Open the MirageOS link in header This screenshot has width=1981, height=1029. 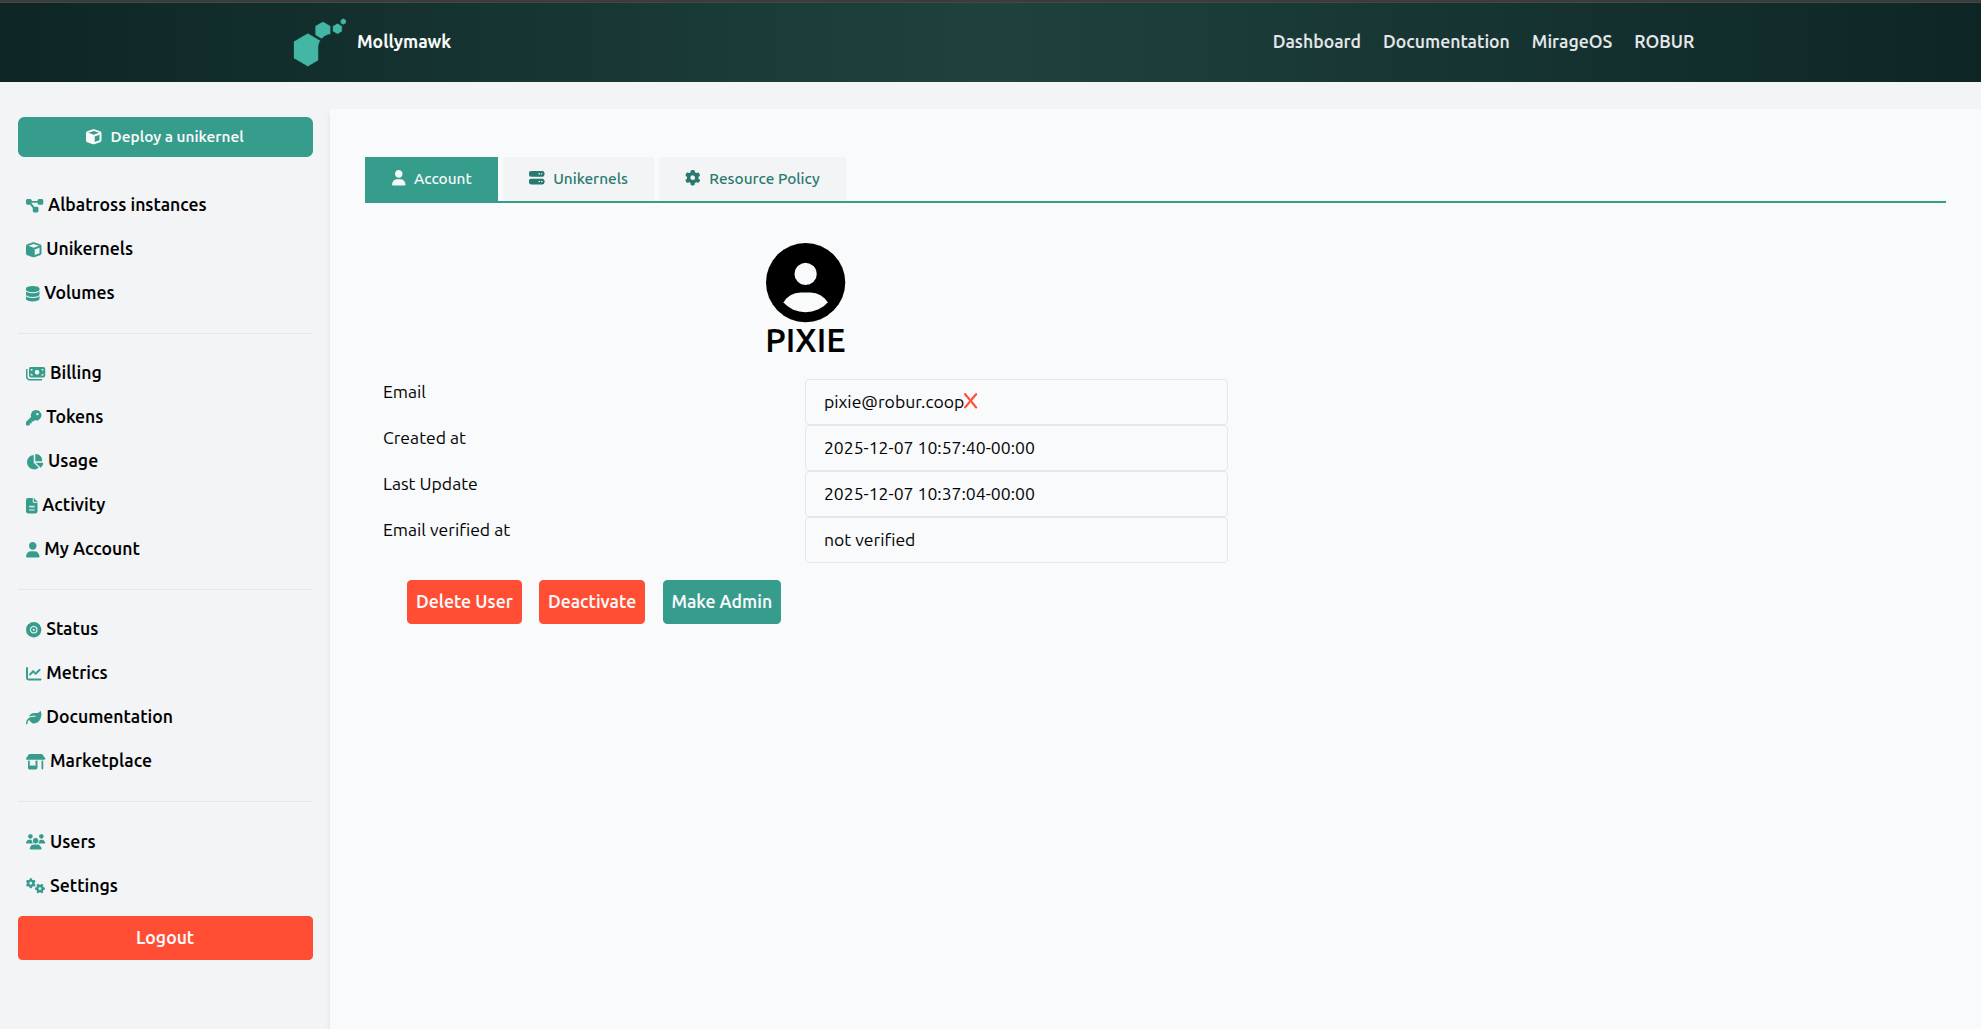(x=1571, y=42)
